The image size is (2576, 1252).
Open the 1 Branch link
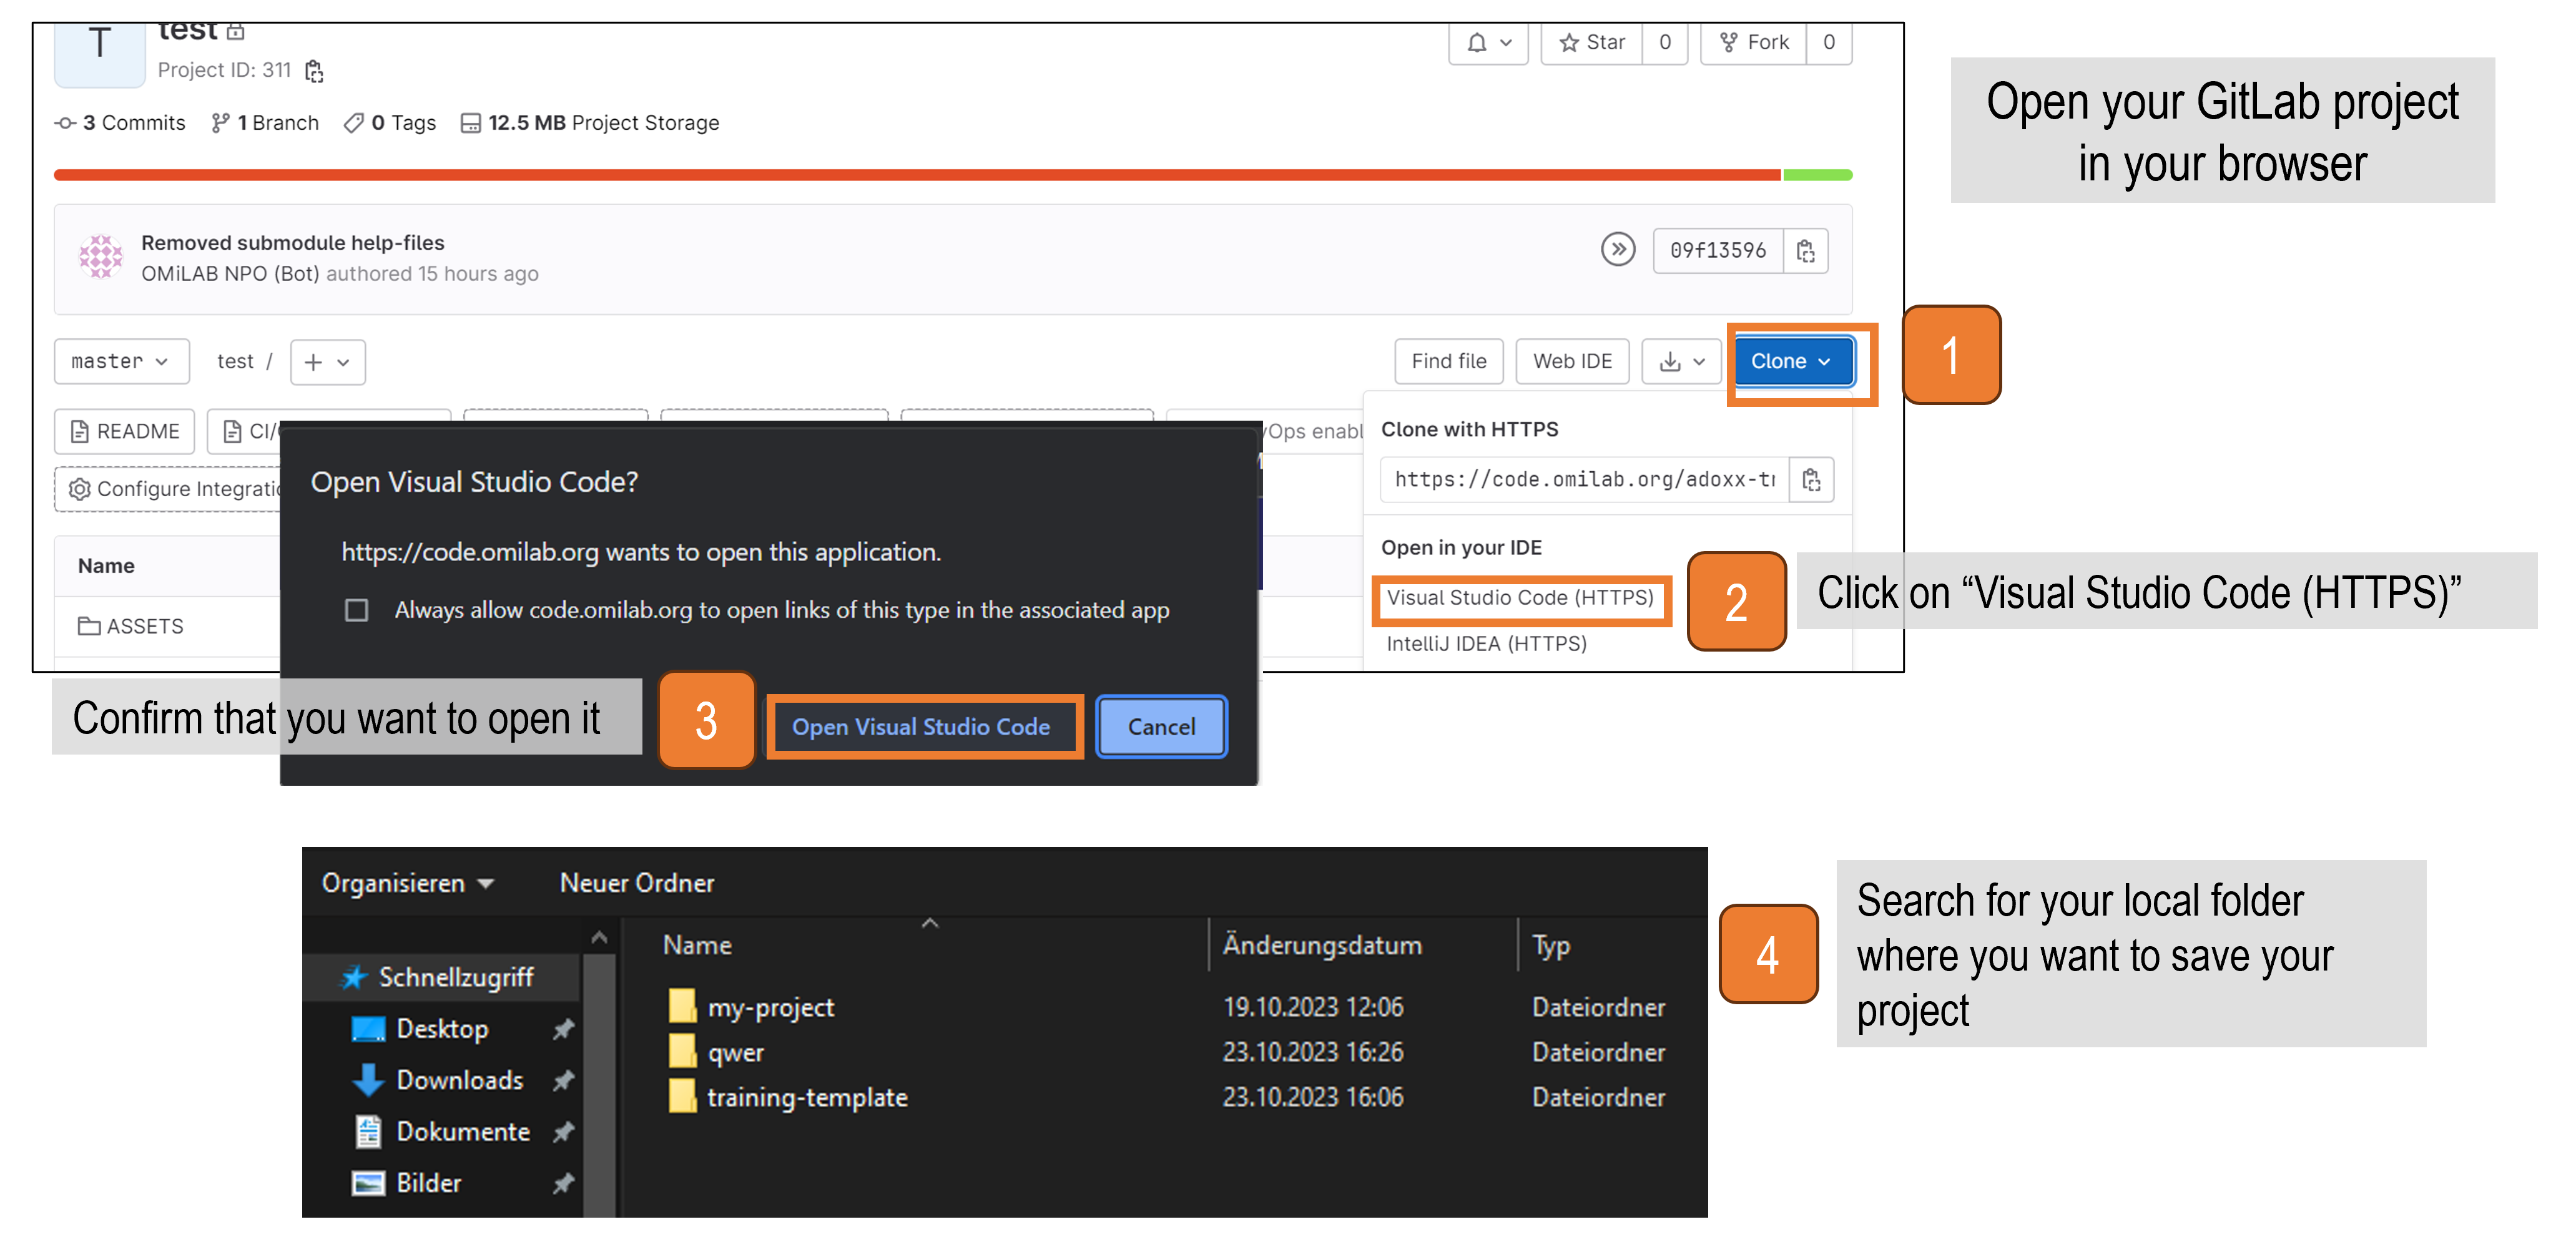click(x=265, y=123)
